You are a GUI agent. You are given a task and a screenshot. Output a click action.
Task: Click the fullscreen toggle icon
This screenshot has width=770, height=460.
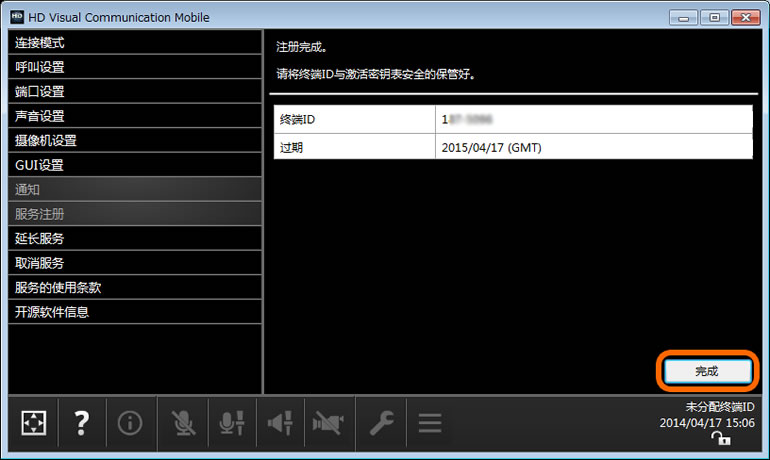34,423
